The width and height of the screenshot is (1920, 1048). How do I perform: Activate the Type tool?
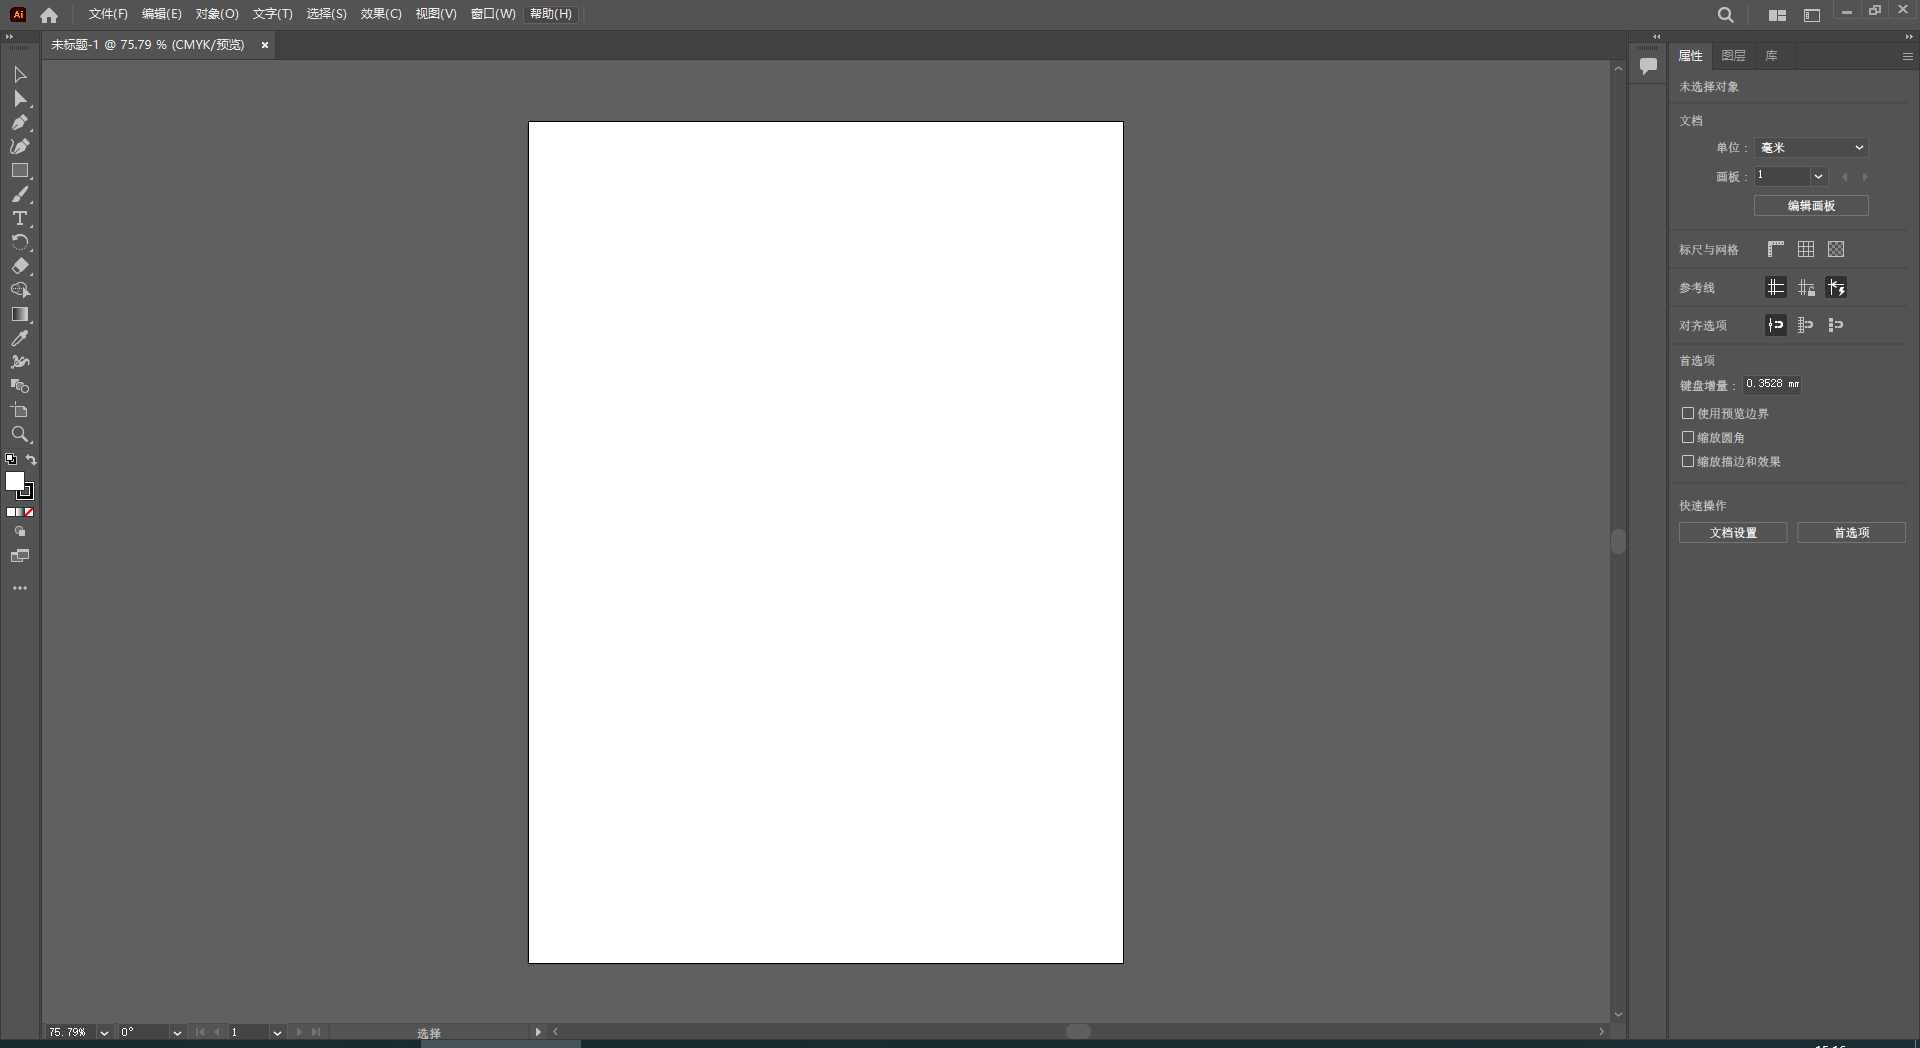[x=19, y=219]
